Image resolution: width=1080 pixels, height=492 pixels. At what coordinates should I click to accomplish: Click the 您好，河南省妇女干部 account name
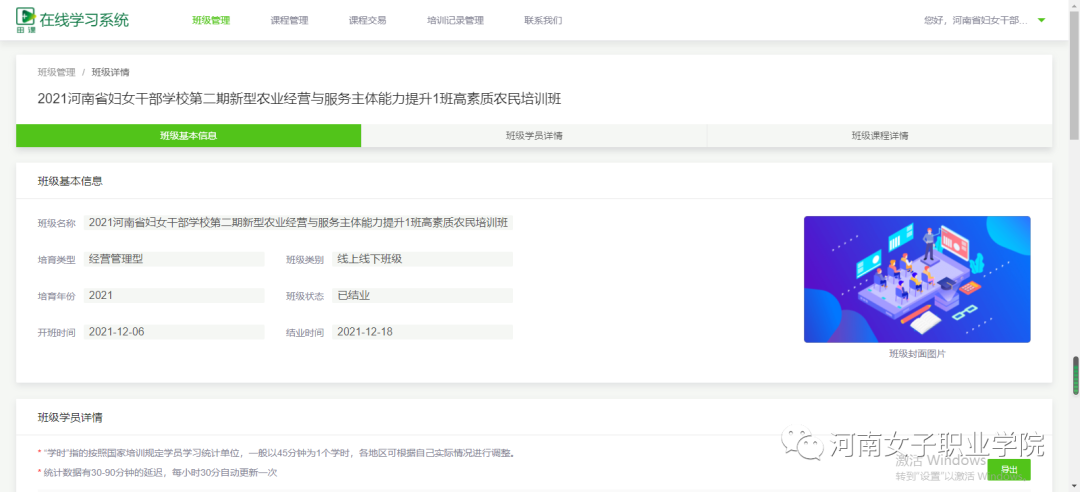976,21
